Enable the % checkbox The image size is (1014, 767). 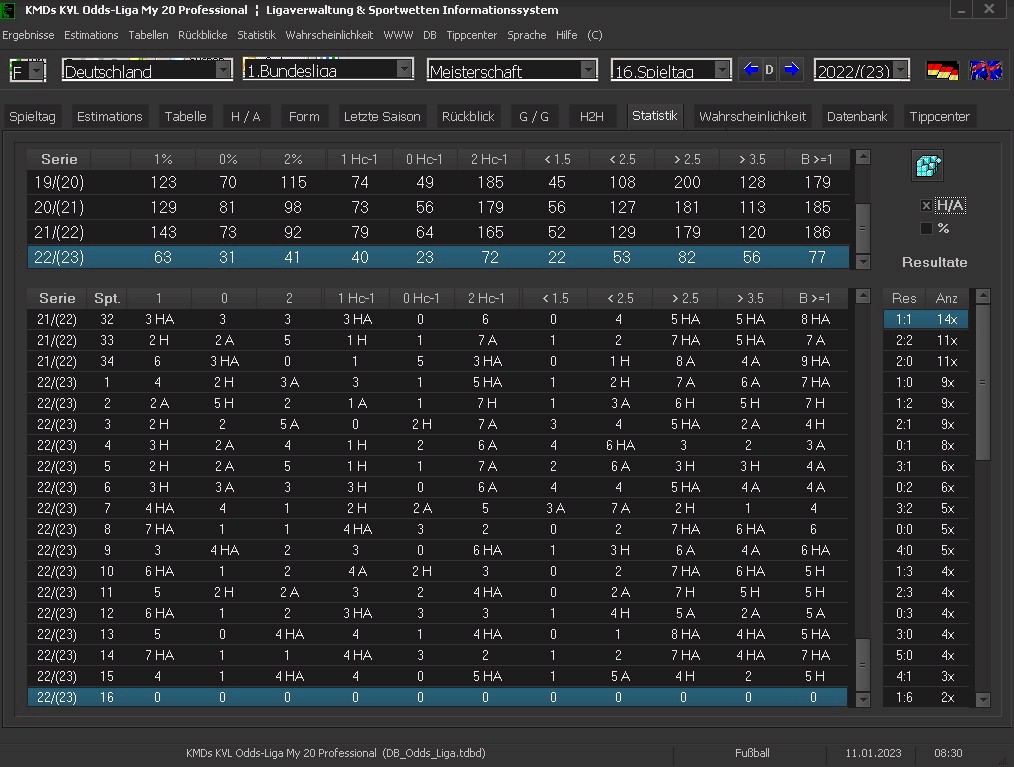point(926,228)
